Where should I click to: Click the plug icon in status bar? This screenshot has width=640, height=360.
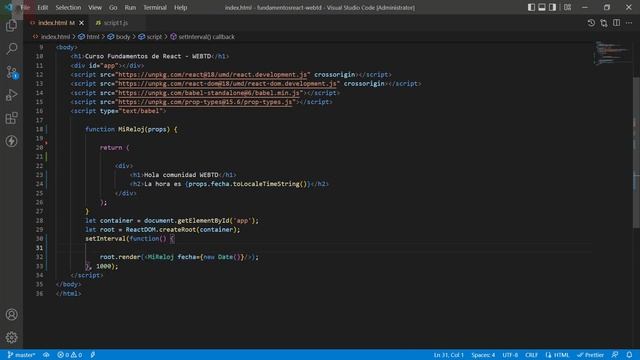click(93, 355)
